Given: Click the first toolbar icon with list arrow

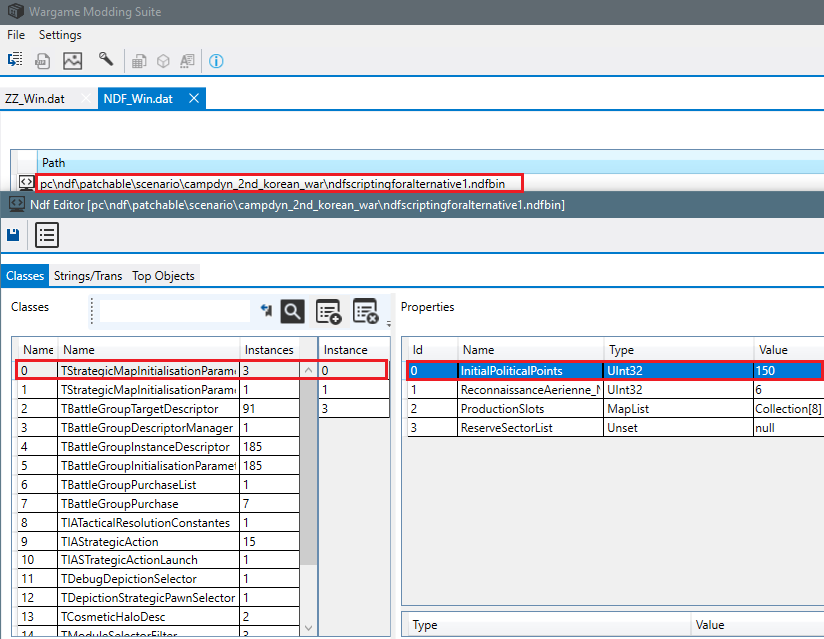Looking at the screenshot, I should [15, 59].
